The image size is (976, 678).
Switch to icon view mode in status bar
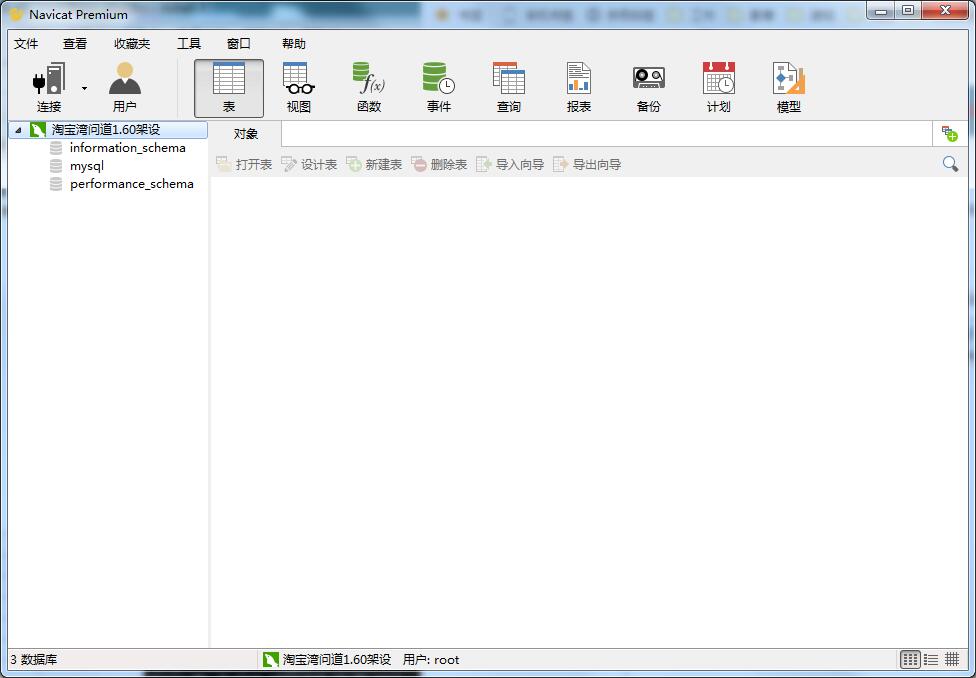pyautogui.click(x=911, y=659)
